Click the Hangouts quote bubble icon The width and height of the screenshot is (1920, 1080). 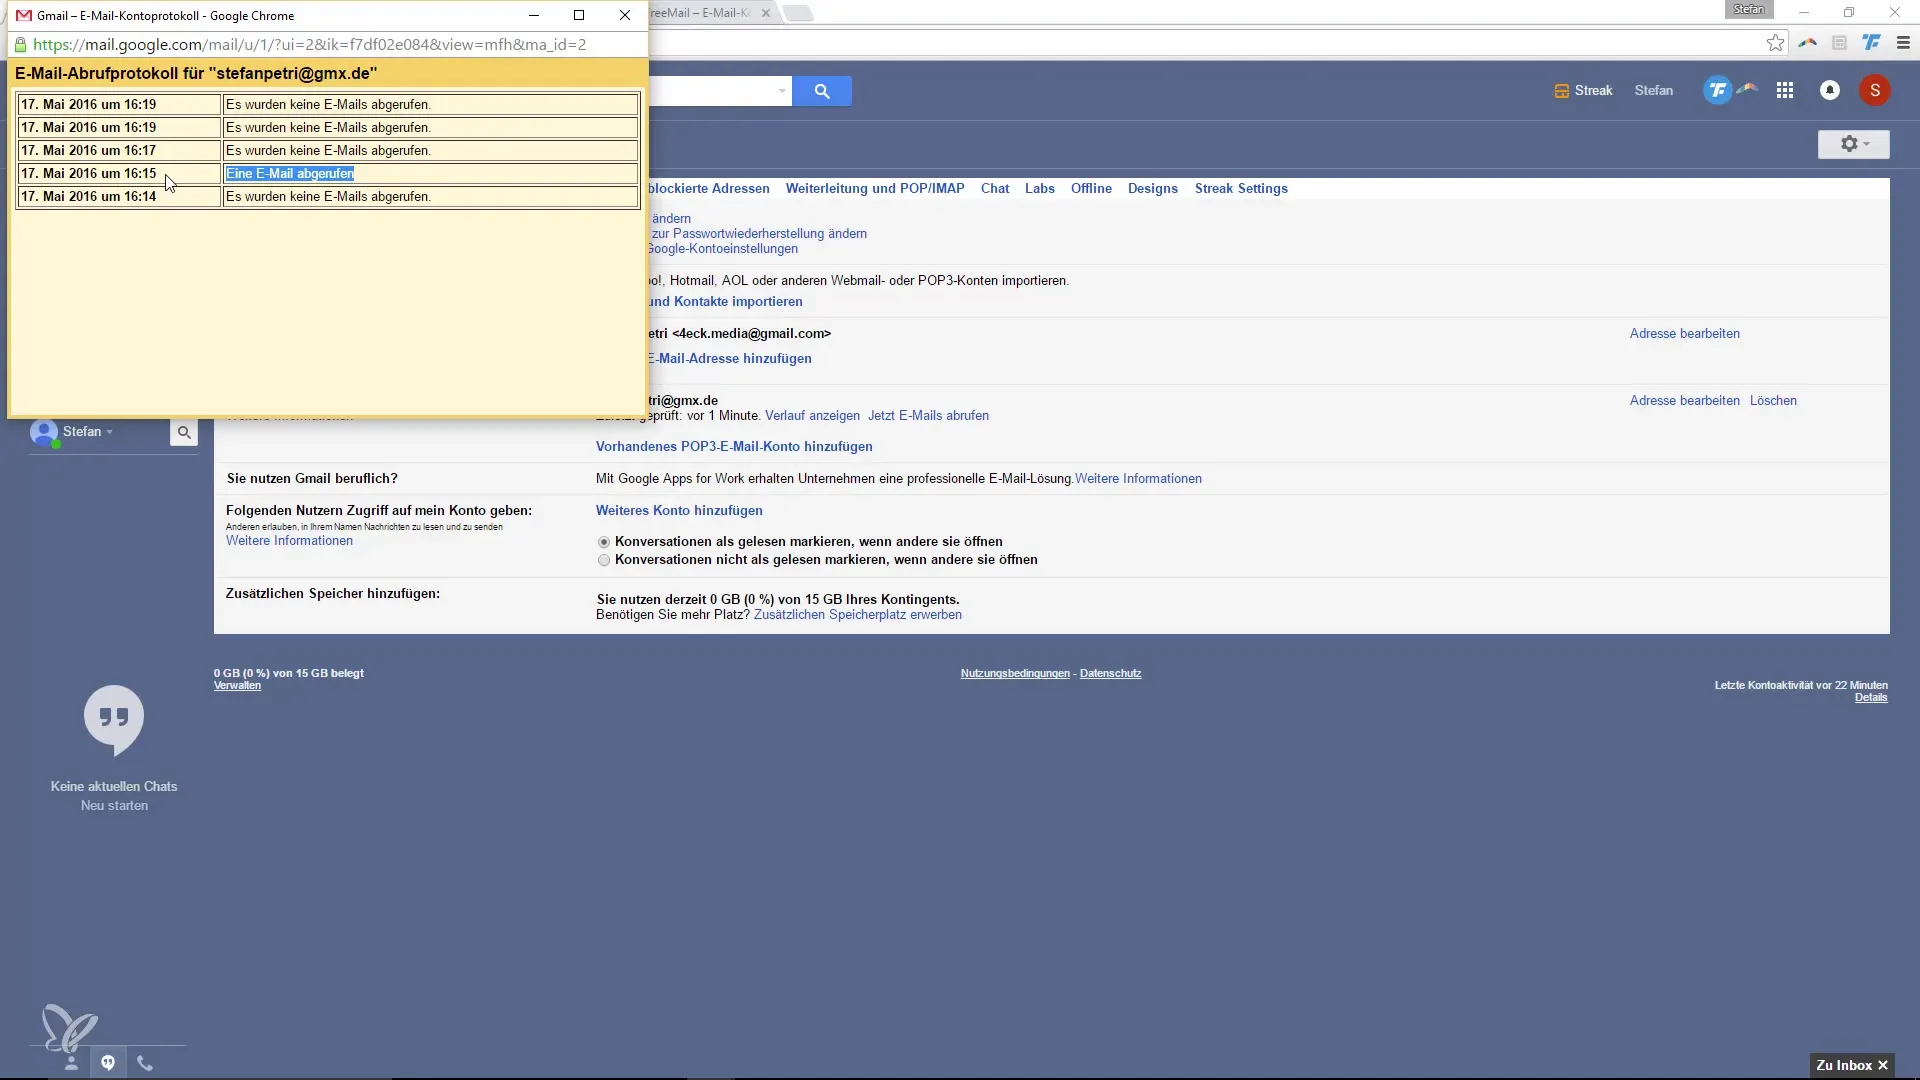pyautogui.click(x=114, y=719)
